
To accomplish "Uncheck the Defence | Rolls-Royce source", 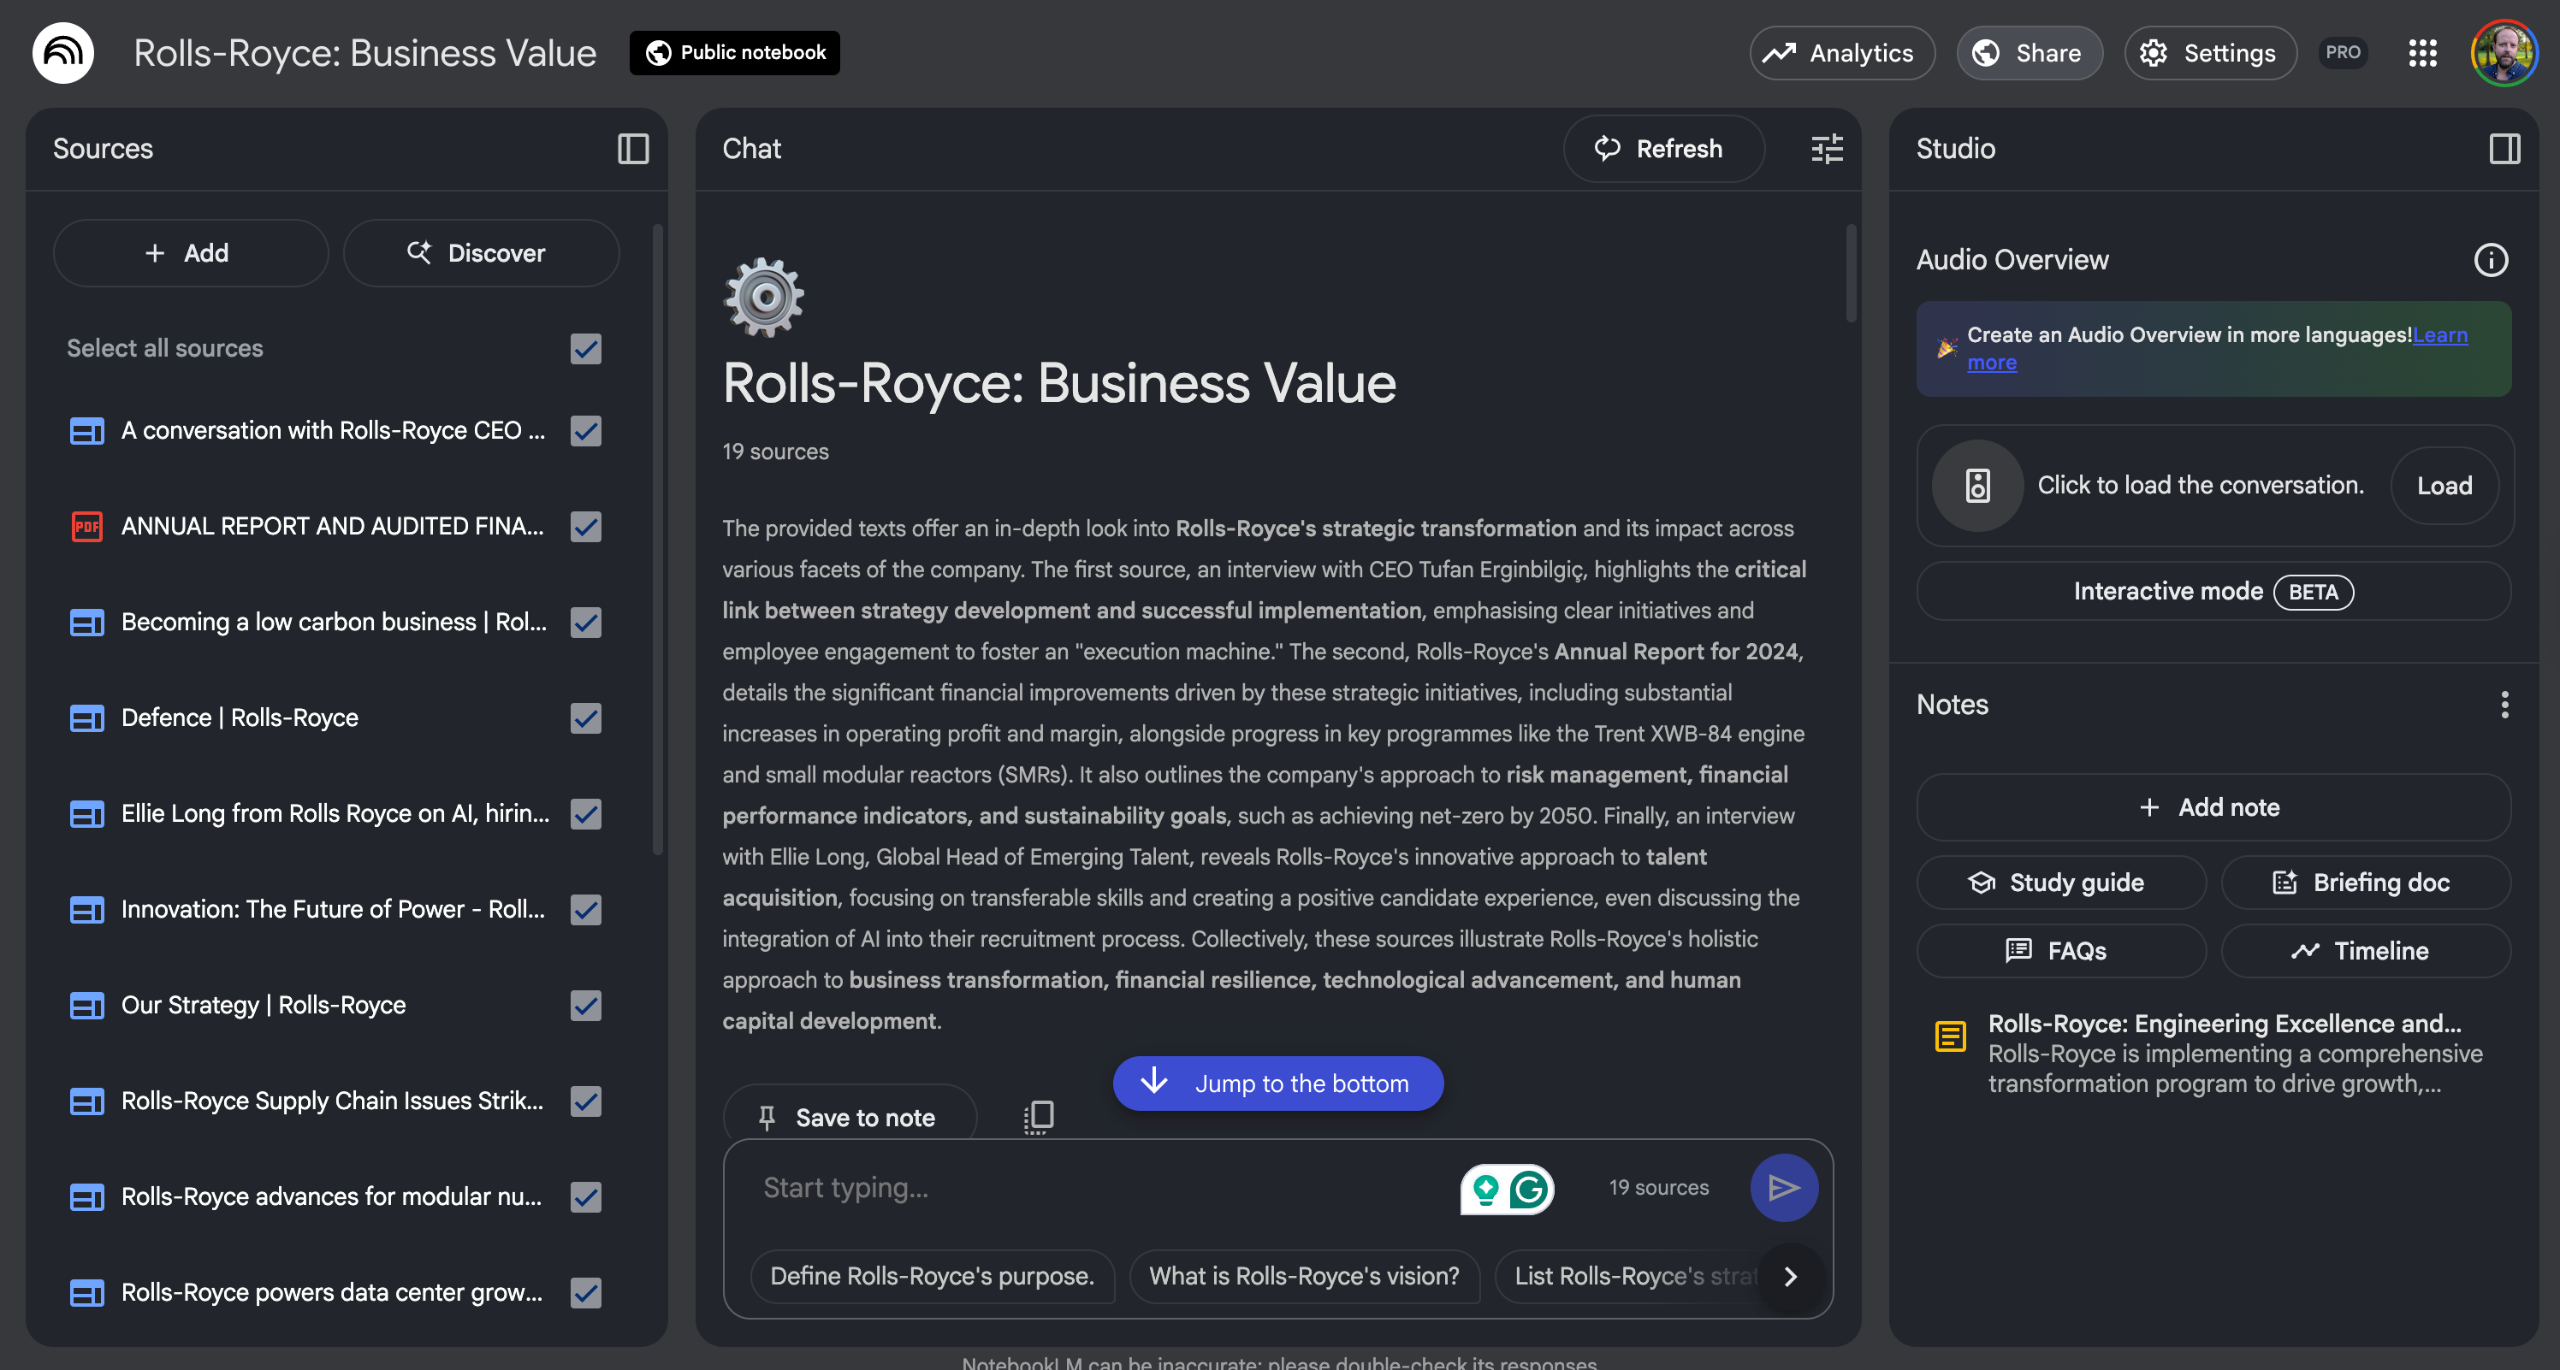I will click(586, 718).
